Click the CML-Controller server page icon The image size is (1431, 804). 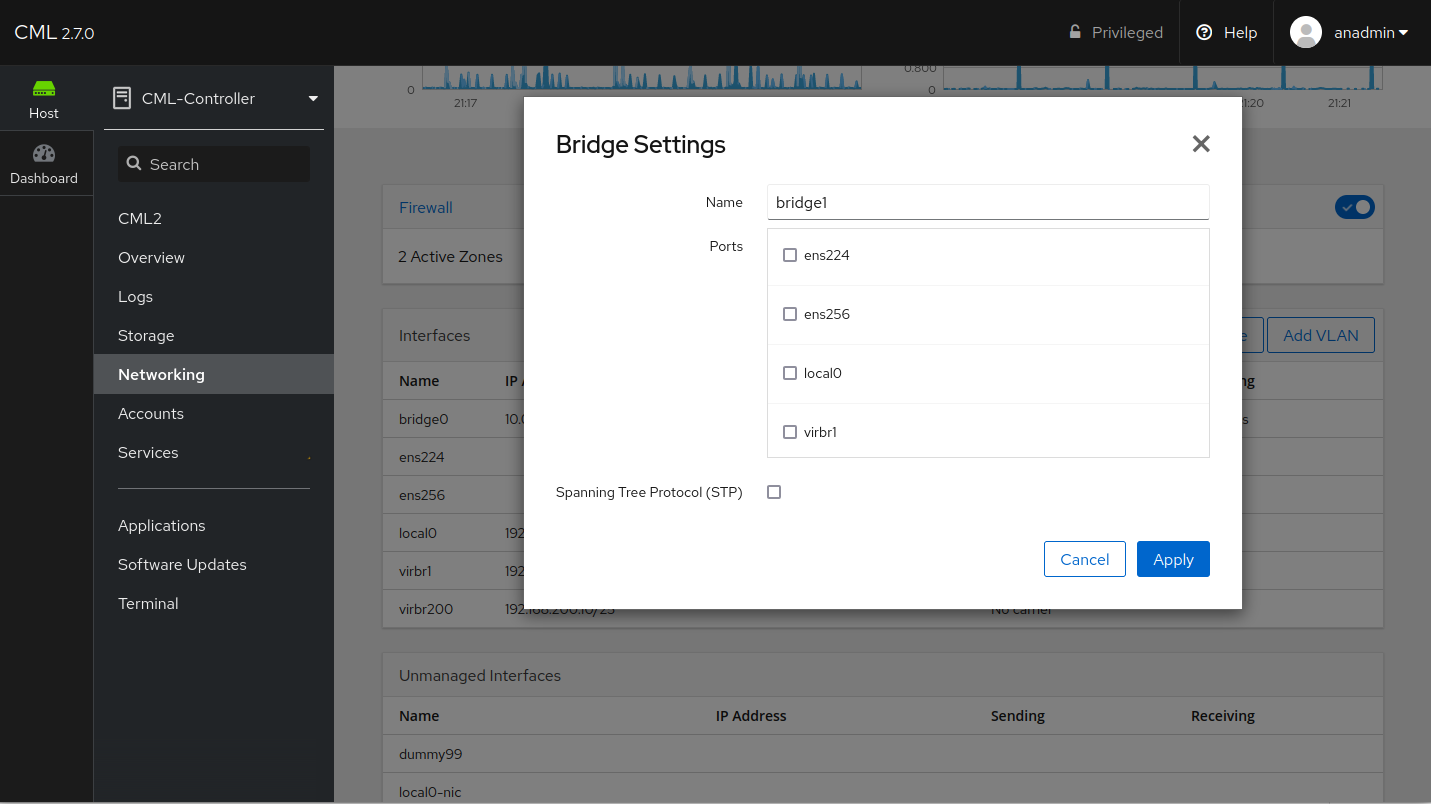pos(121,97)
